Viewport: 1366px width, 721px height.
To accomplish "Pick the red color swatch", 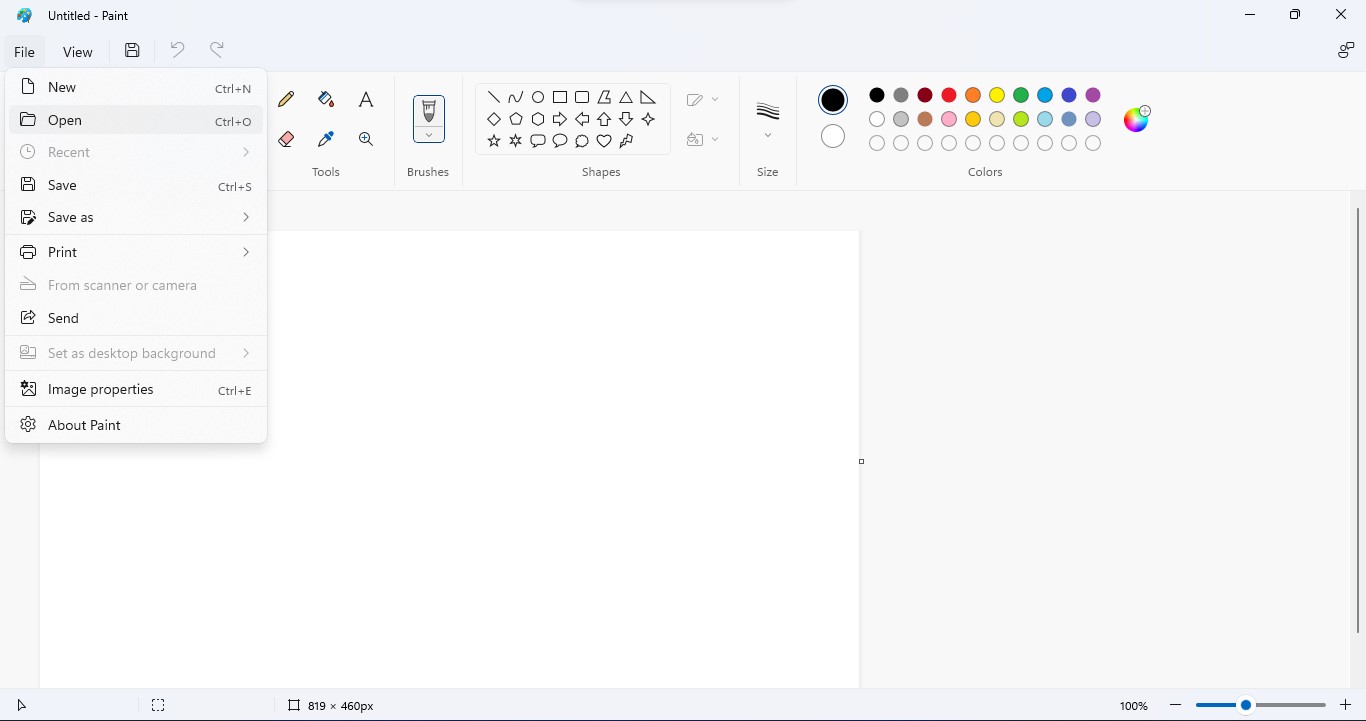I will [x=949, y=95].
